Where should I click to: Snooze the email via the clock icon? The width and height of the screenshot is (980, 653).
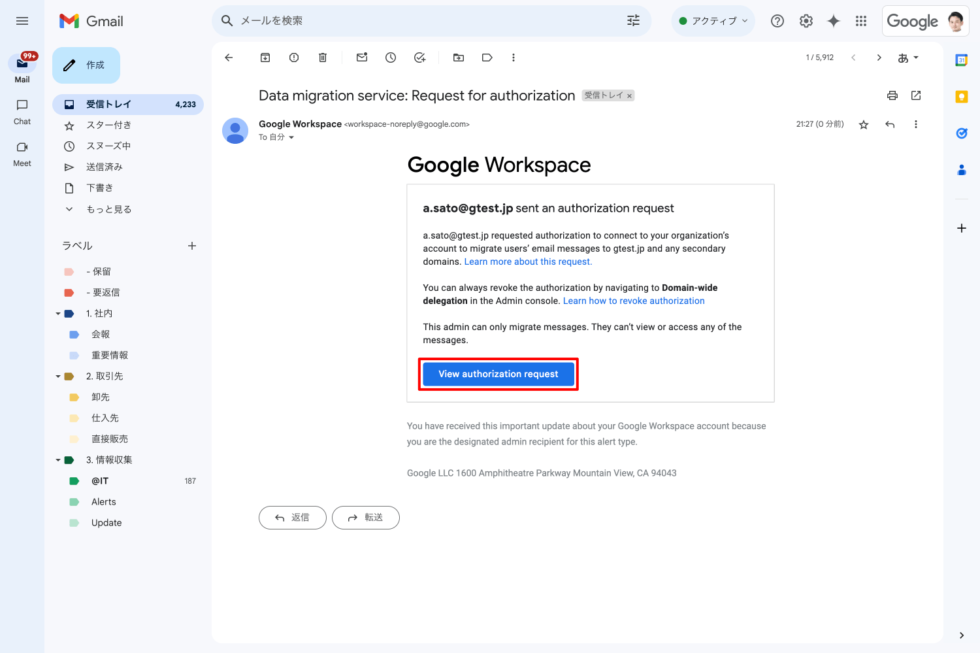[390, 57]
